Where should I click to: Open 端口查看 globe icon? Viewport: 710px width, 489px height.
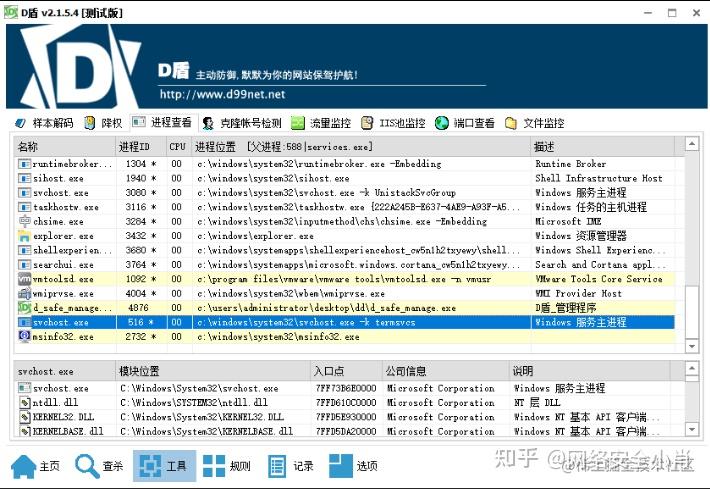coord(441,123)
